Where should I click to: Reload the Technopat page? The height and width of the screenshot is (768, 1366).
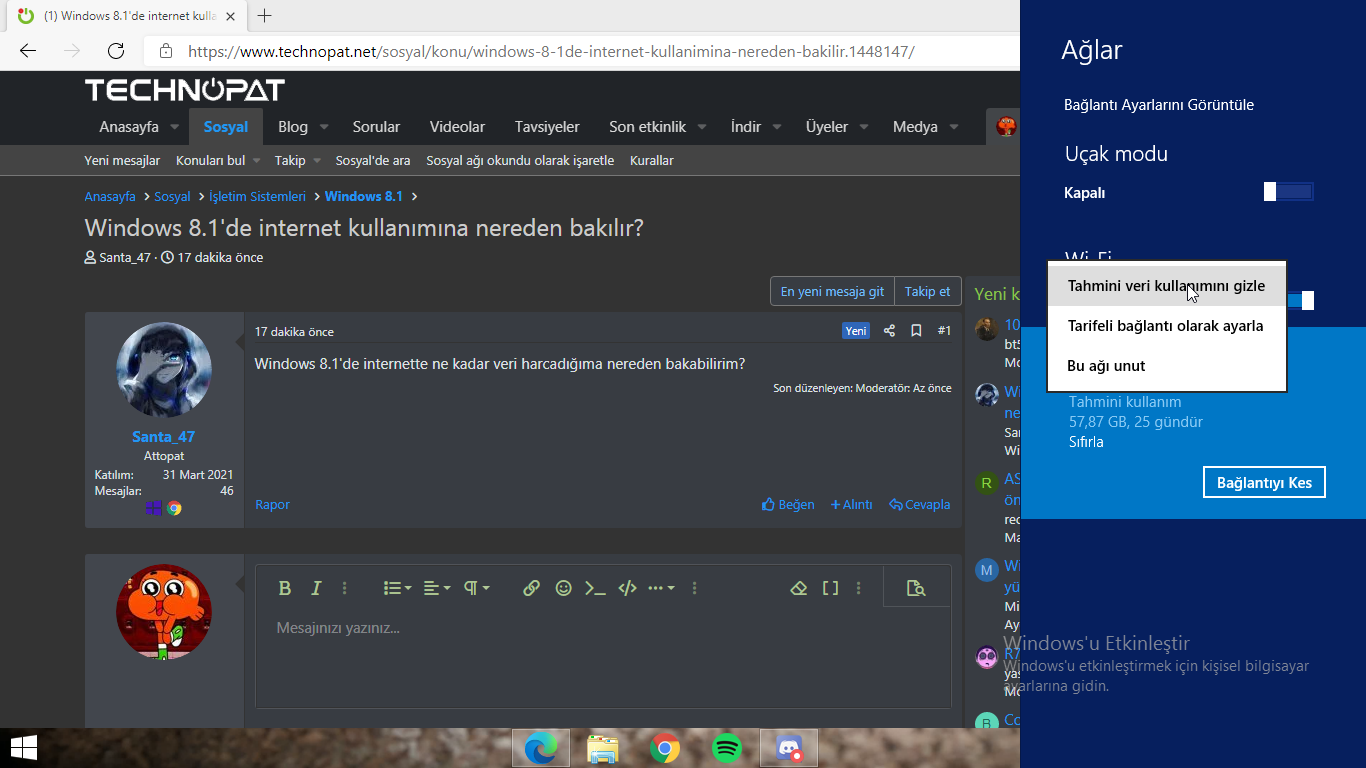pyautogui.click(x=116, y=51)
